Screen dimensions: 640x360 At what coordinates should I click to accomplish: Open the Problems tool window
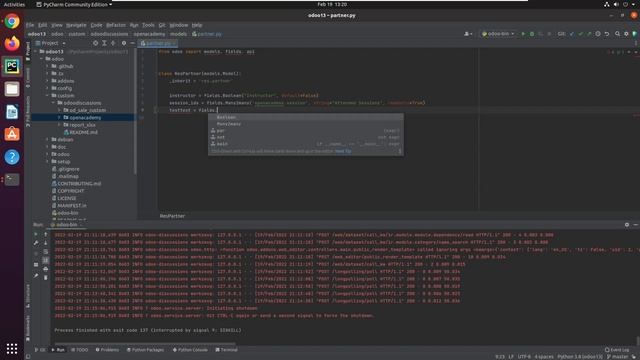click(107, 350)
